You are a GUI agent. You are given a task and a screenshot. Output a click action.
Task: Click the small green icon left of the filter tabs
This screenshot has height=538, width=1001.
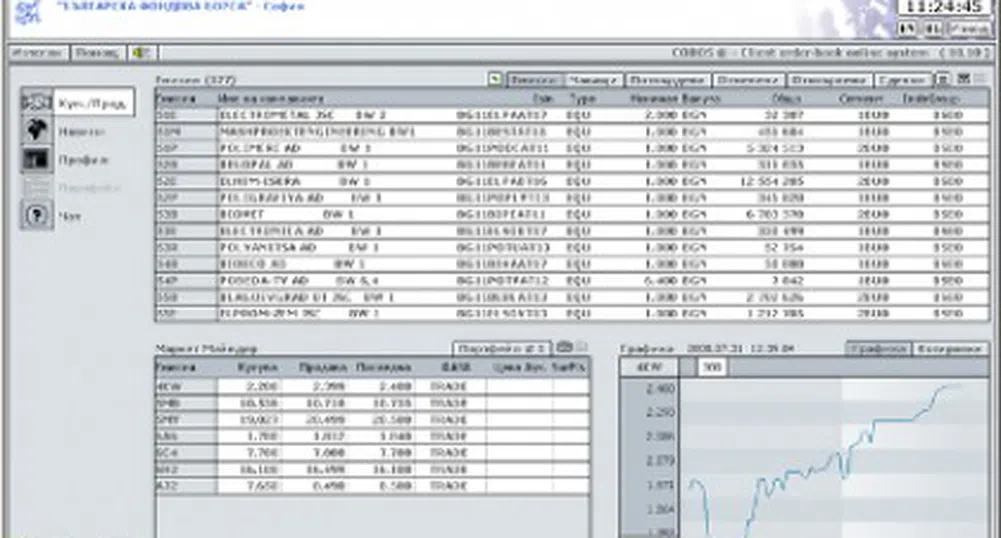[x=494, y=79]
